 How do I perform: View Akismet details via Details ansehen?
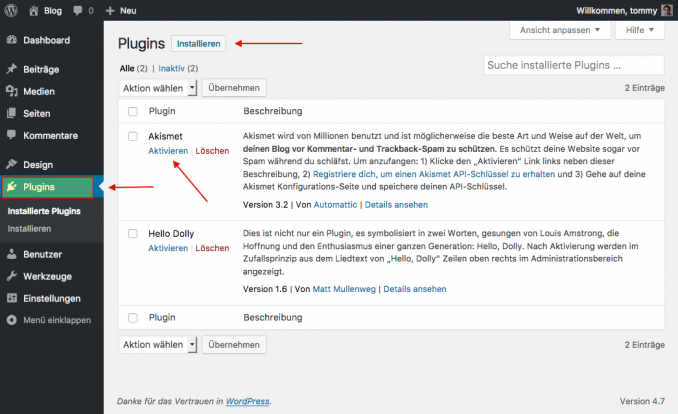click(x=396, y=205)
